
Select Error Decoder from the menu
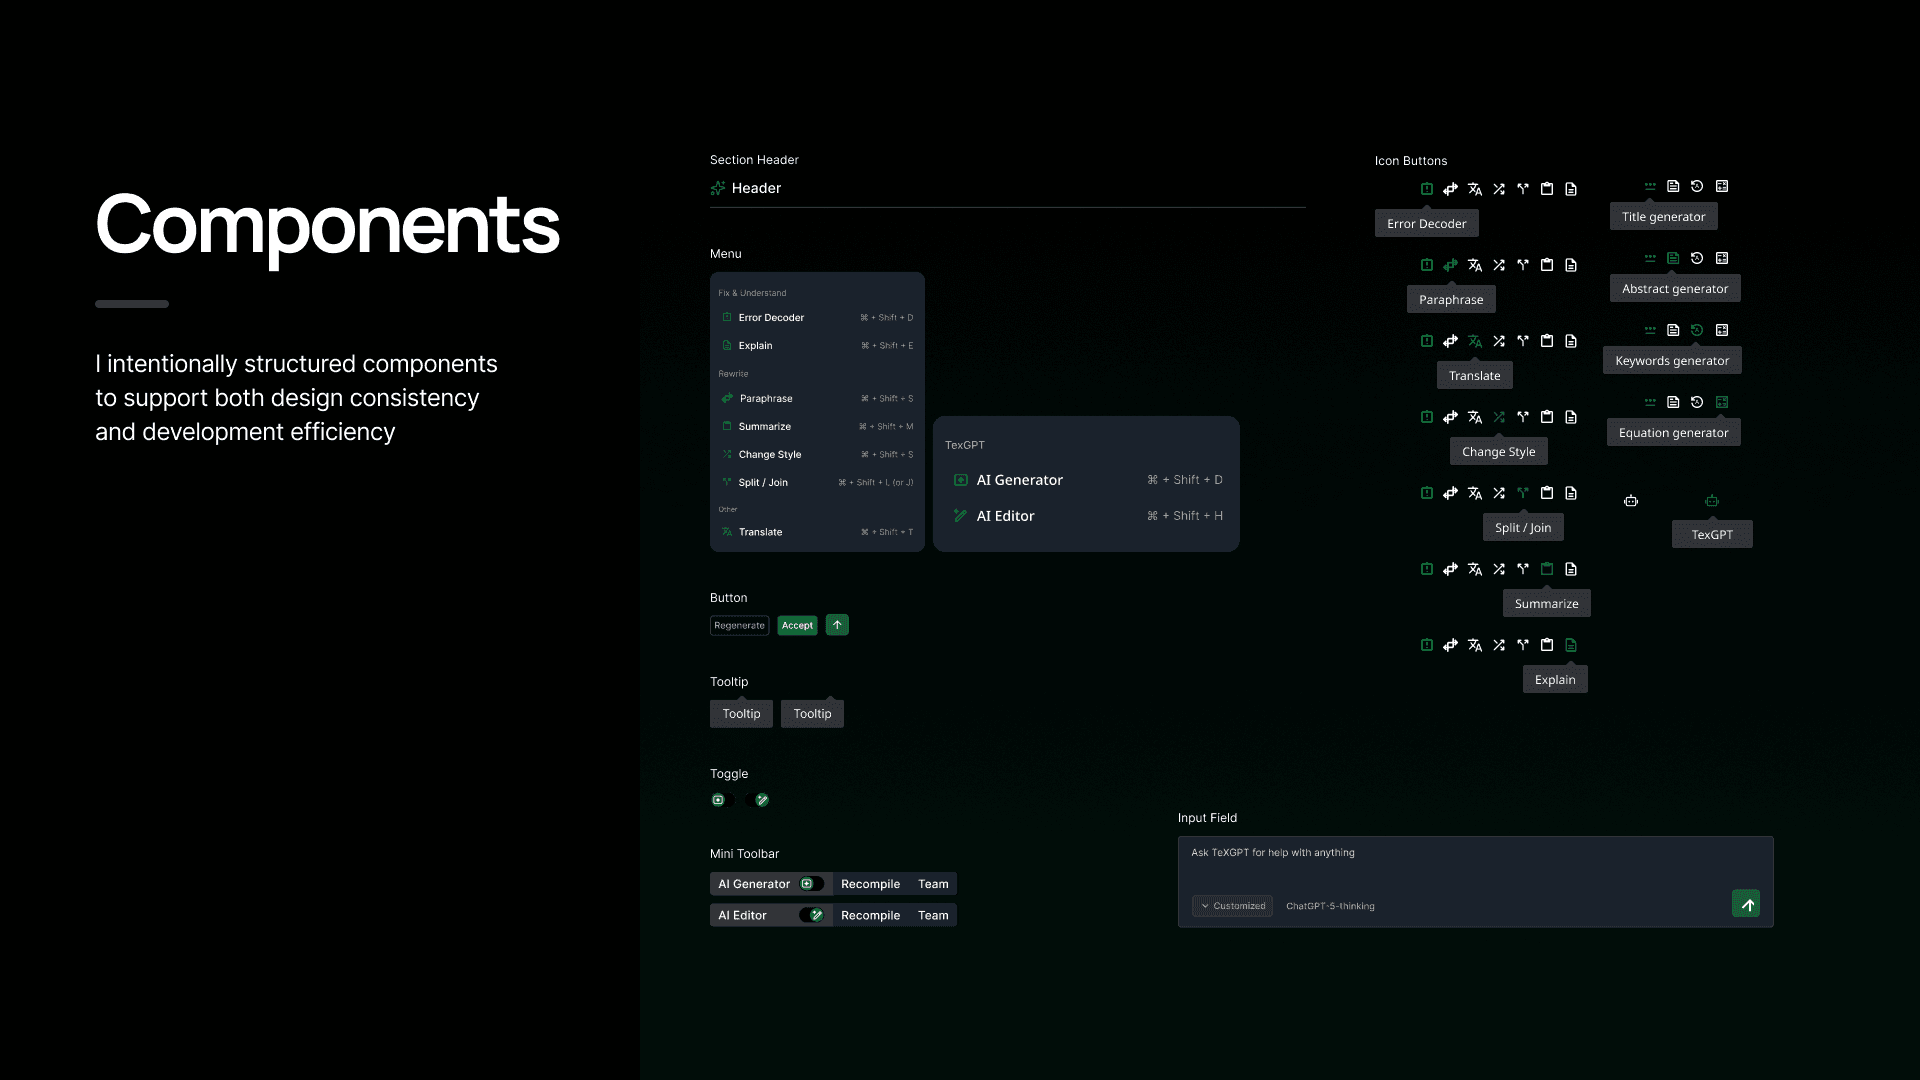(x=771, y=318)
